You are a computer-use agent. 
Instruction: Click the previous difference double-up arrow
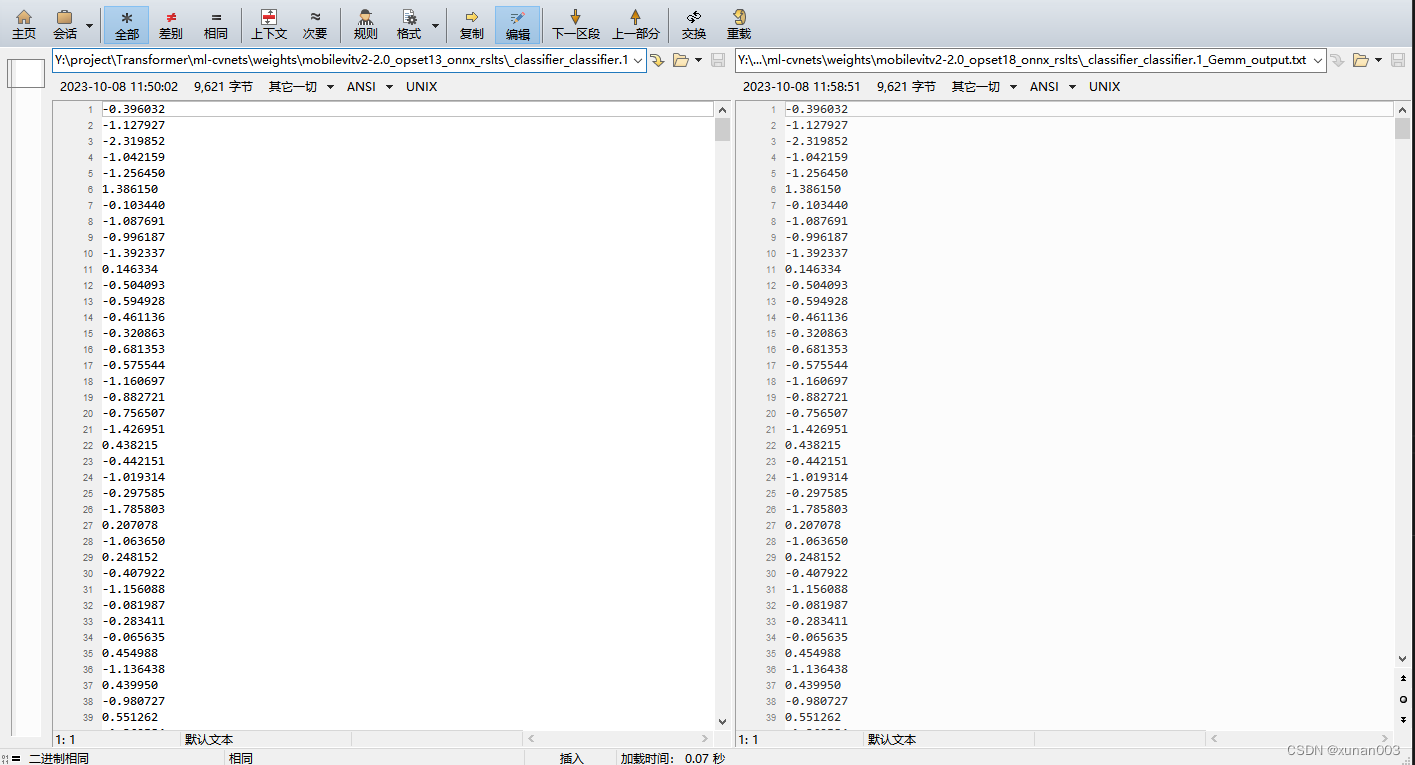point(1403,679)
